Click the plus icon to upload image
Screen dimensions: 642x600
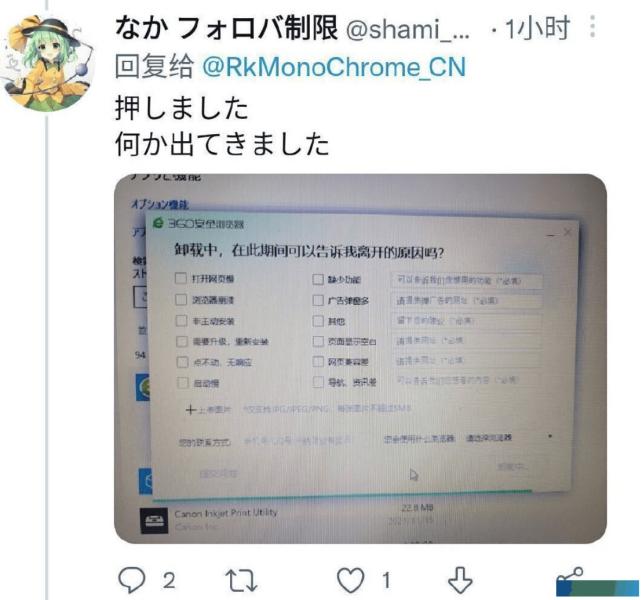190,409
